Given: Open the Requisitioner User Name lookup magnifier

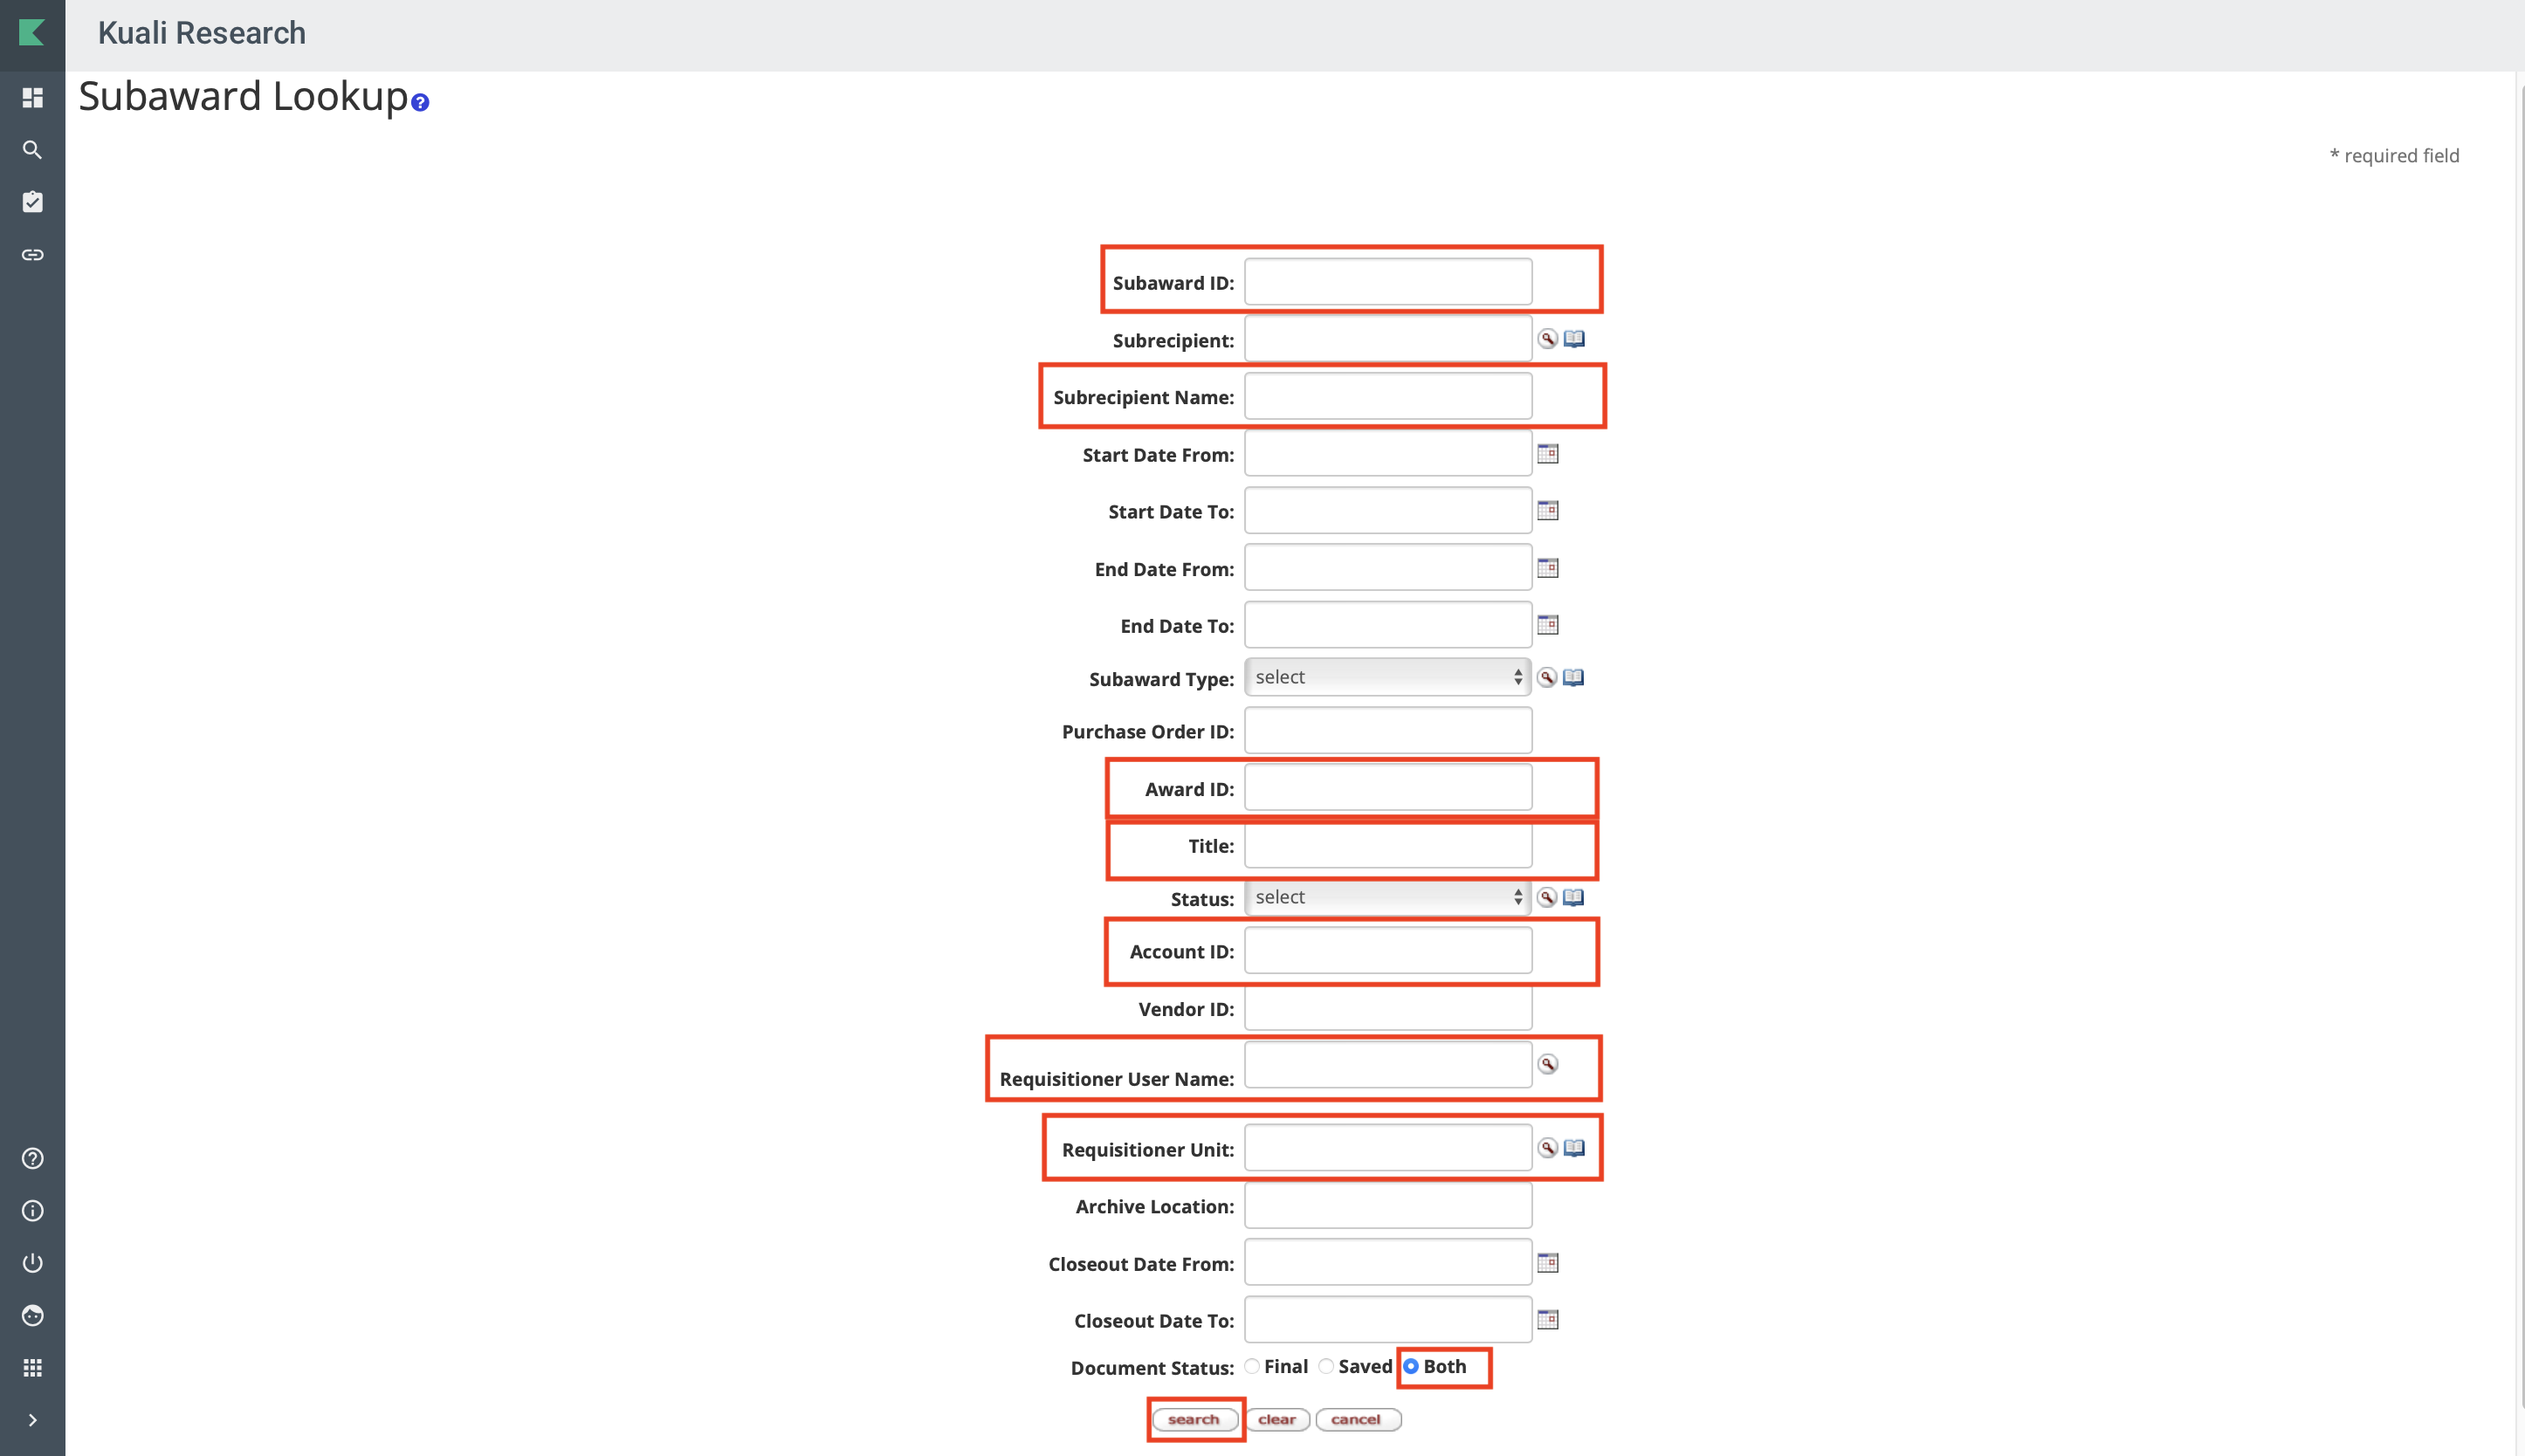Looking at the screenshot, I should click(1547, 1065).
